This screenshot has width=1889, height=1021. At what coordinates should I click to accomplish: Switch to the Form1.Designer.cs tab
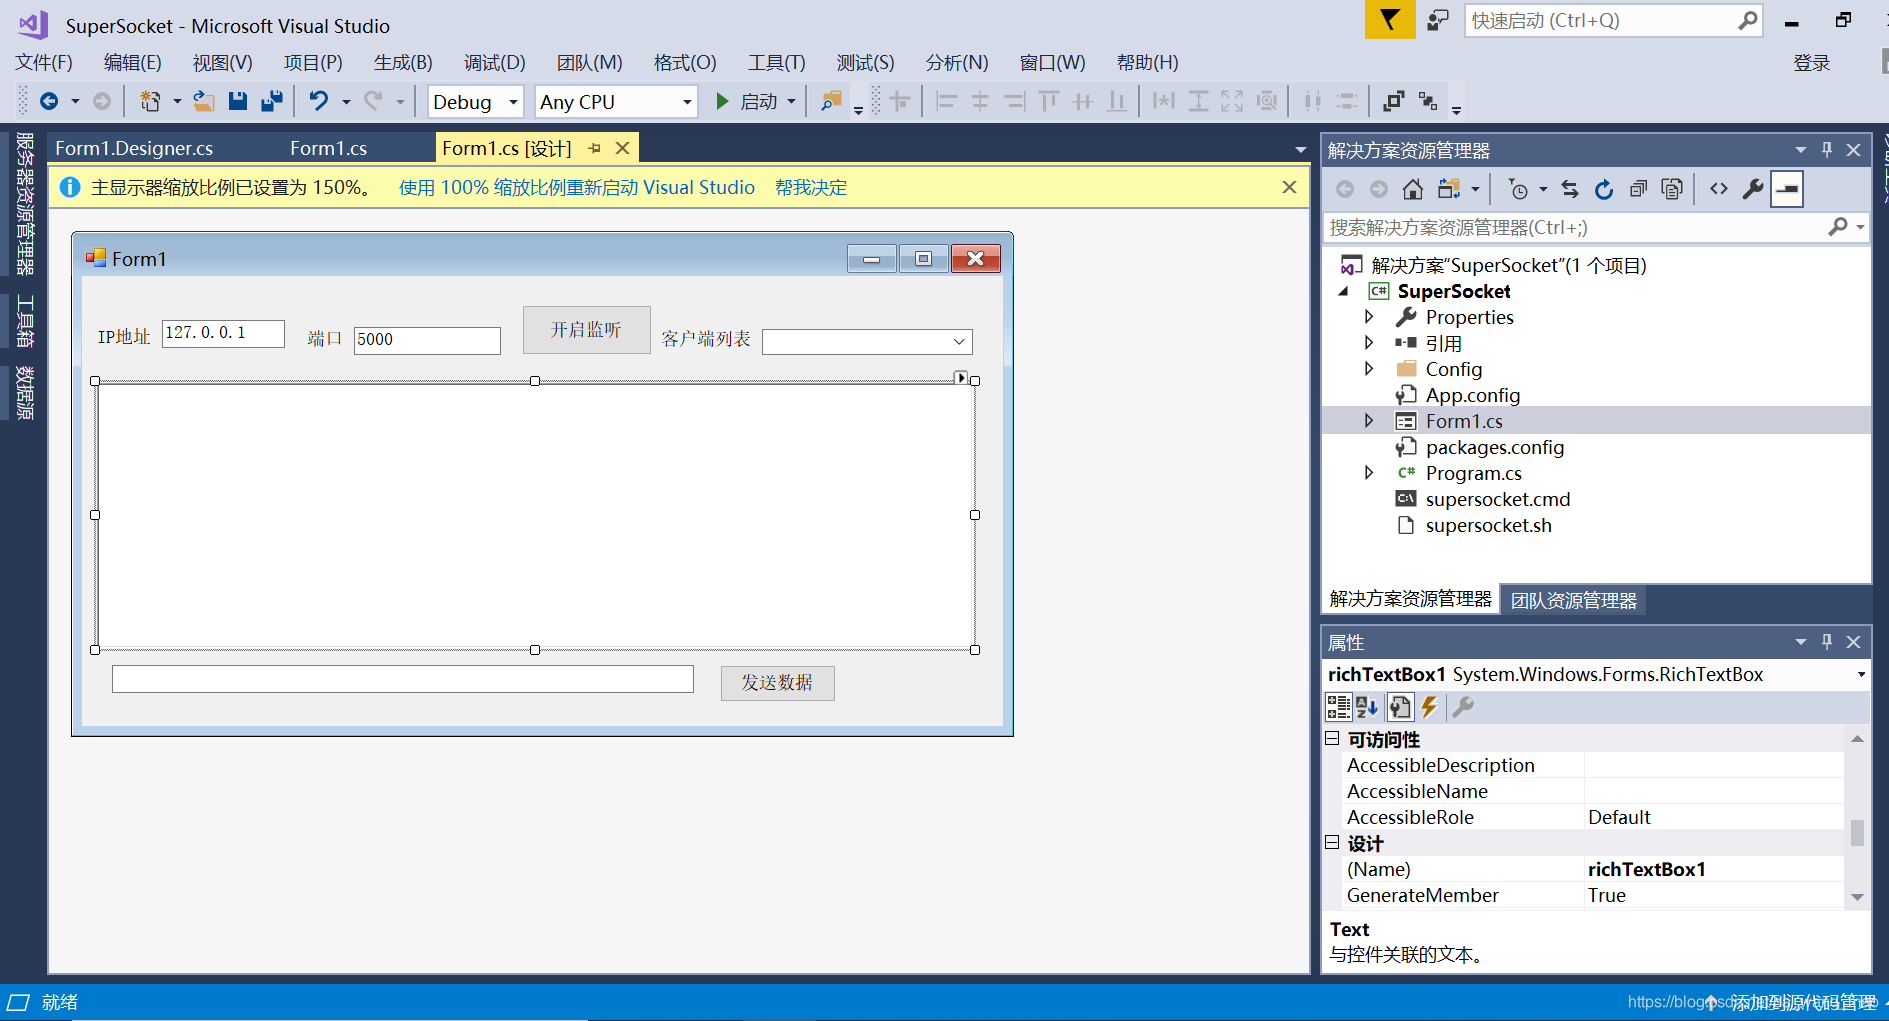point(134,148)
